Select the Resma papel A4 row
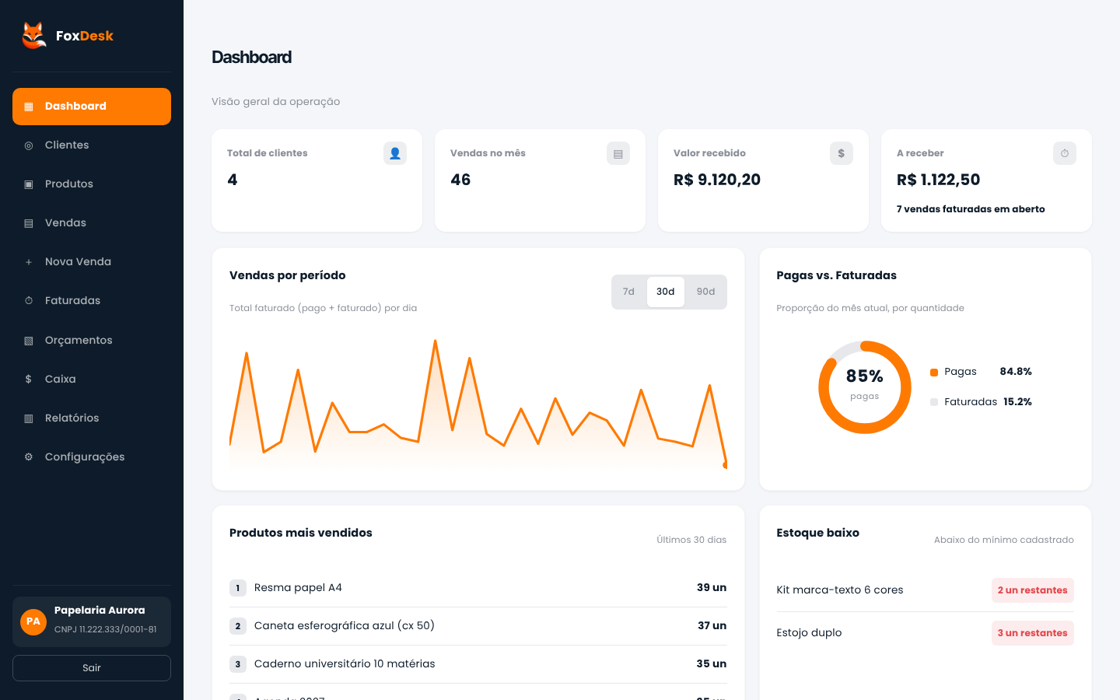The image size is (1120, 700). coord(478,588)
